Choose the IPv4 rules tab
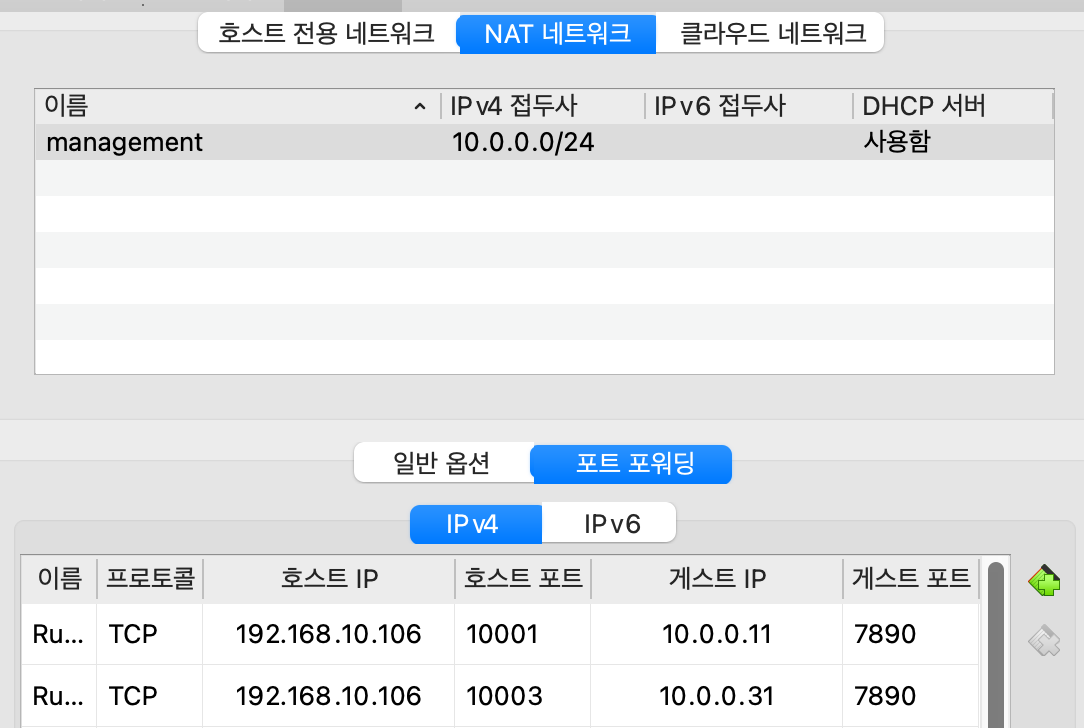The height and width of the screenshot is (728, 1084). coord(476,523)
